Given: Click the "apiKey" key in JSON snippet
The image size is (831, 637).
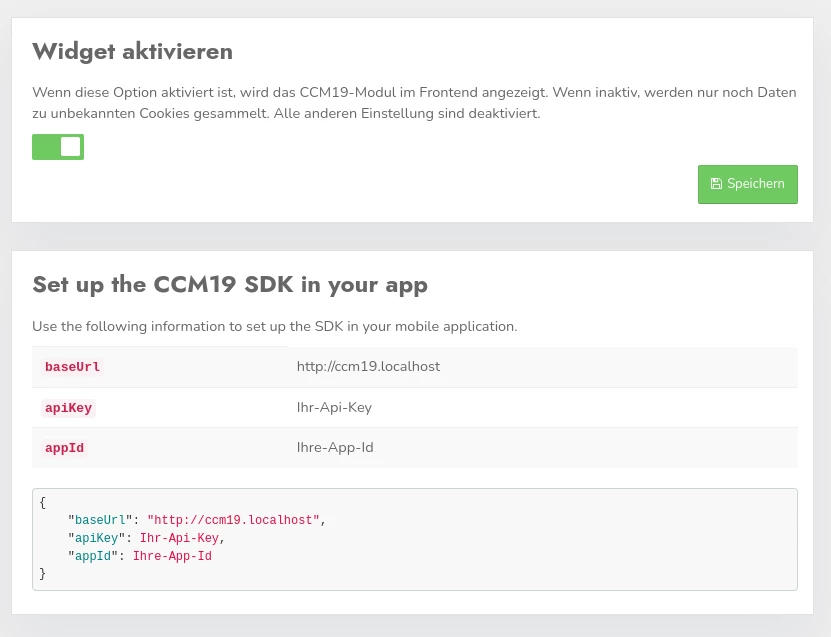Looking at the screenshot, I should (96, 539).
